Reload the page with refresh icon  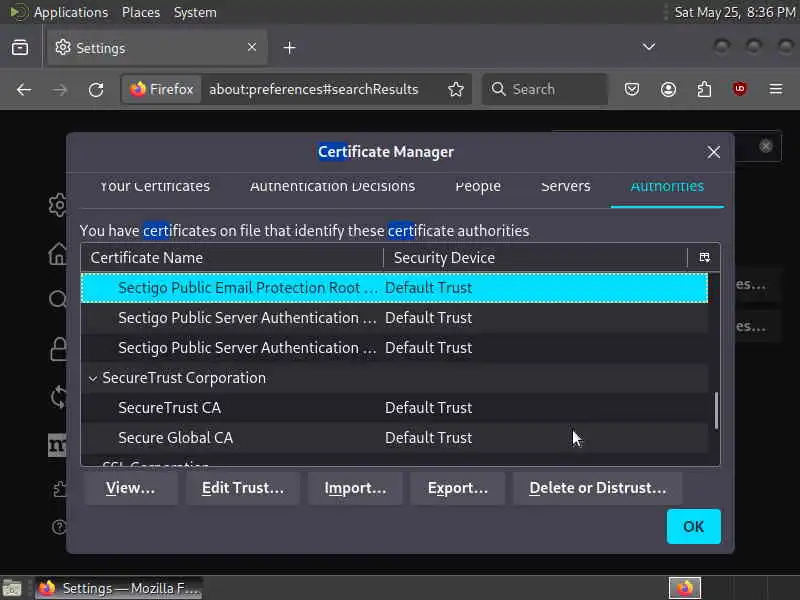96,90
